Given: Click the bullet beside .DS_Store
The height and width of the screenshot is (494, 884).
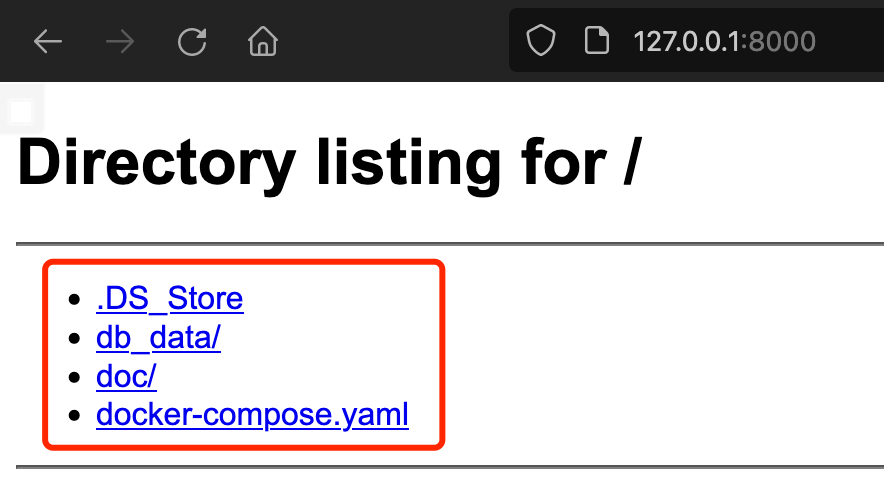Looking at the screenshot, I should (74, 299).
